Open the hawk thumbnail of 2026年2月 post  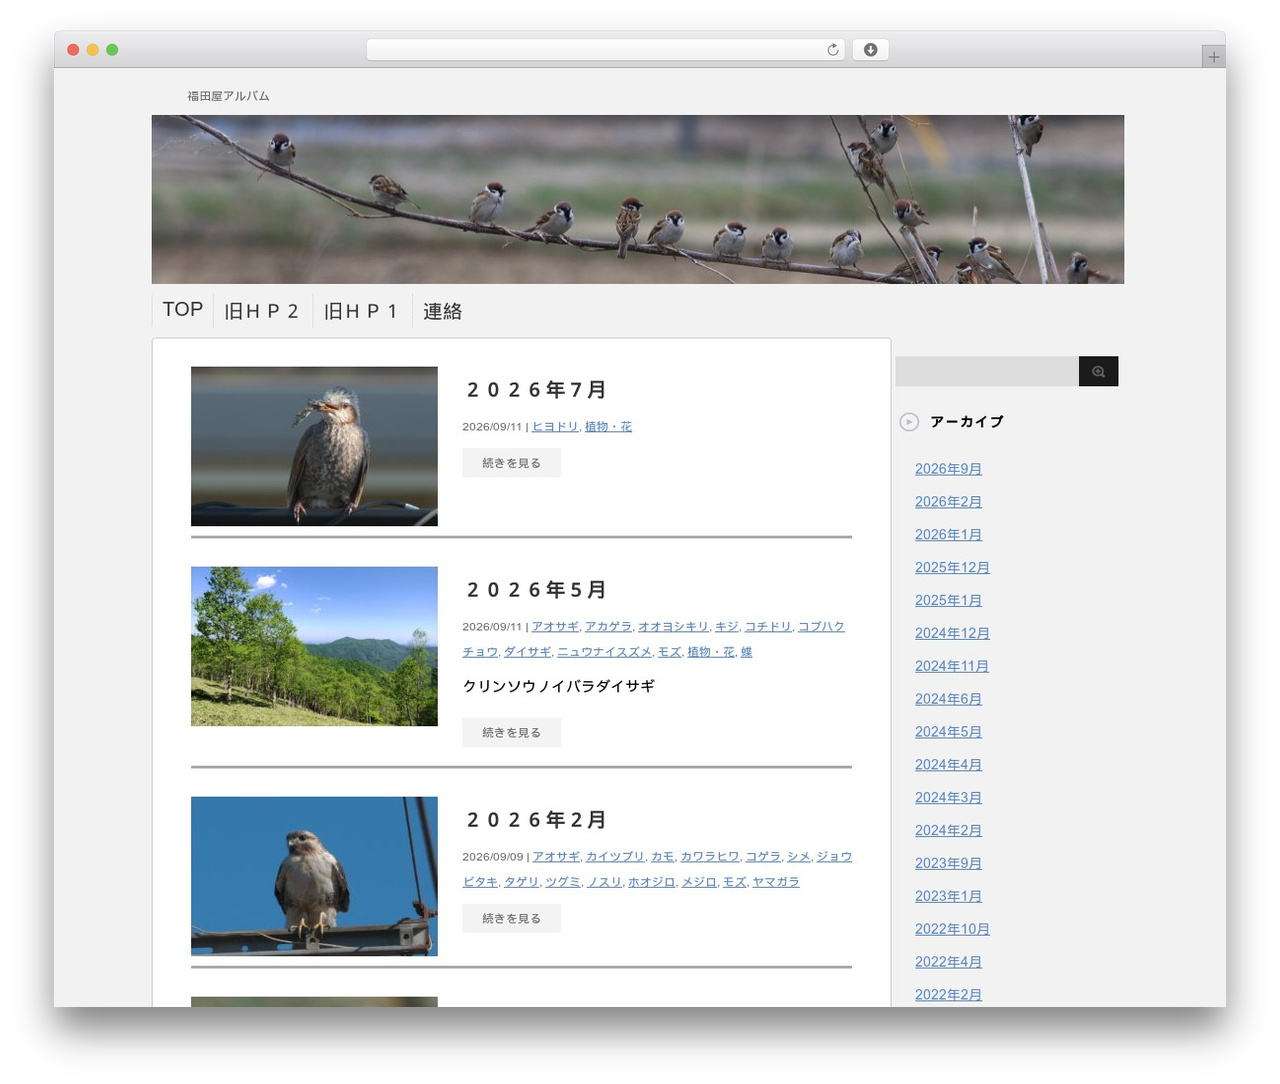[x=314, y=876]
